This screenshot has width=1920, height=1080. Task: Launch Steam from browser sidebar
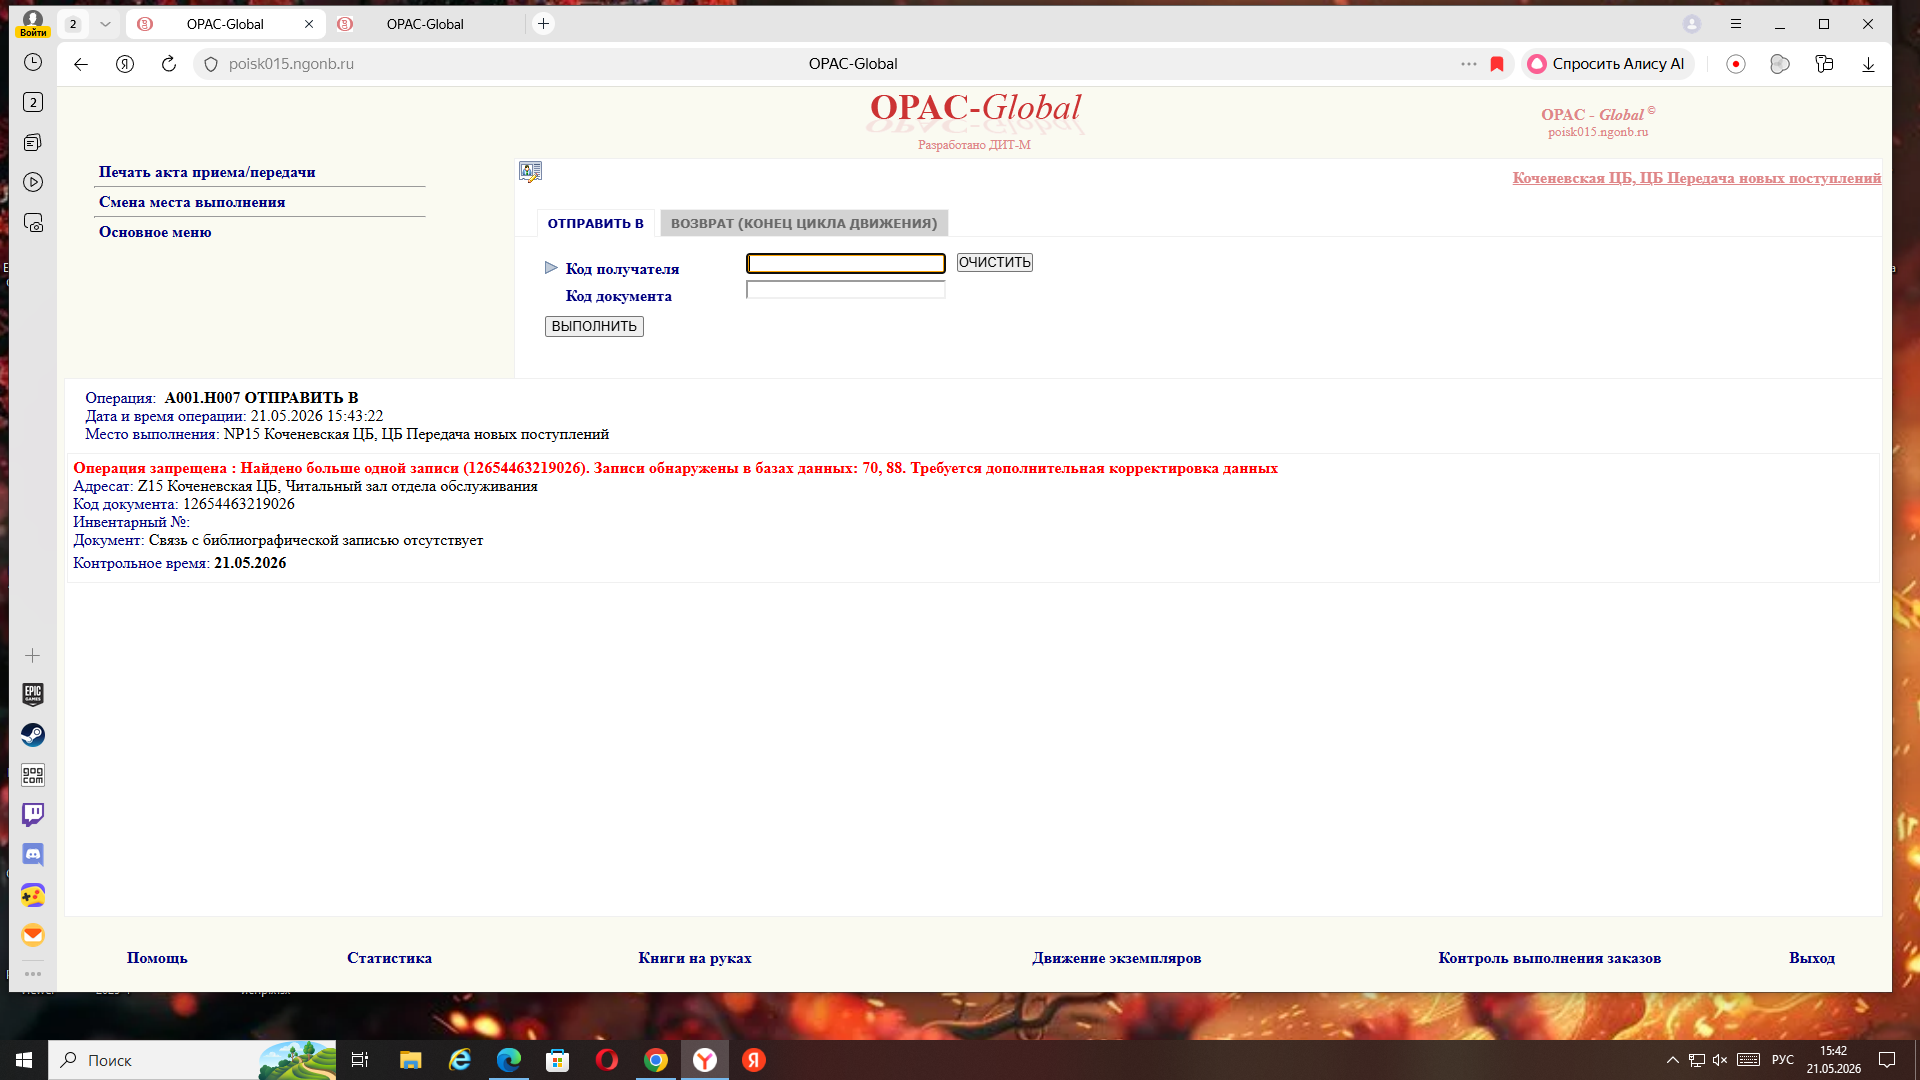tap(33, 735)
